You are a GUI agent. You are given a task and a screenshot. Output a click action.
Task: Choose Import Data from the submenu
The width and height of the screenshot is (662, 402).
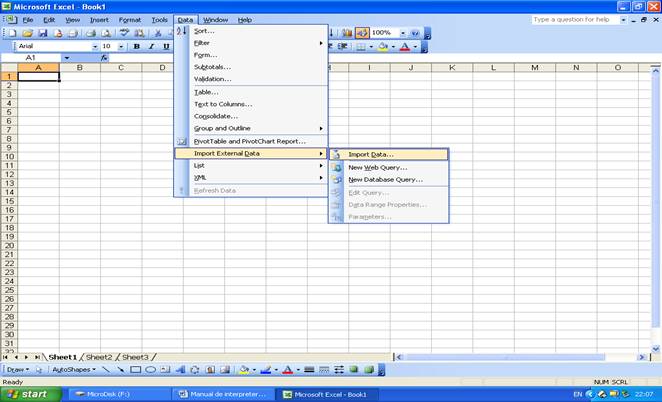click(x=371, y=154)
